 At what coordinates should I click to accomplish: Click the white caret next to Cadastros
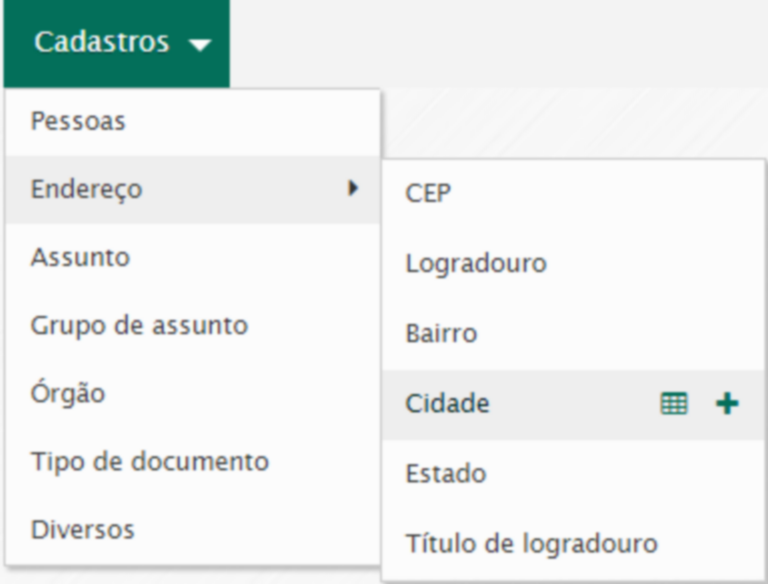200,45
